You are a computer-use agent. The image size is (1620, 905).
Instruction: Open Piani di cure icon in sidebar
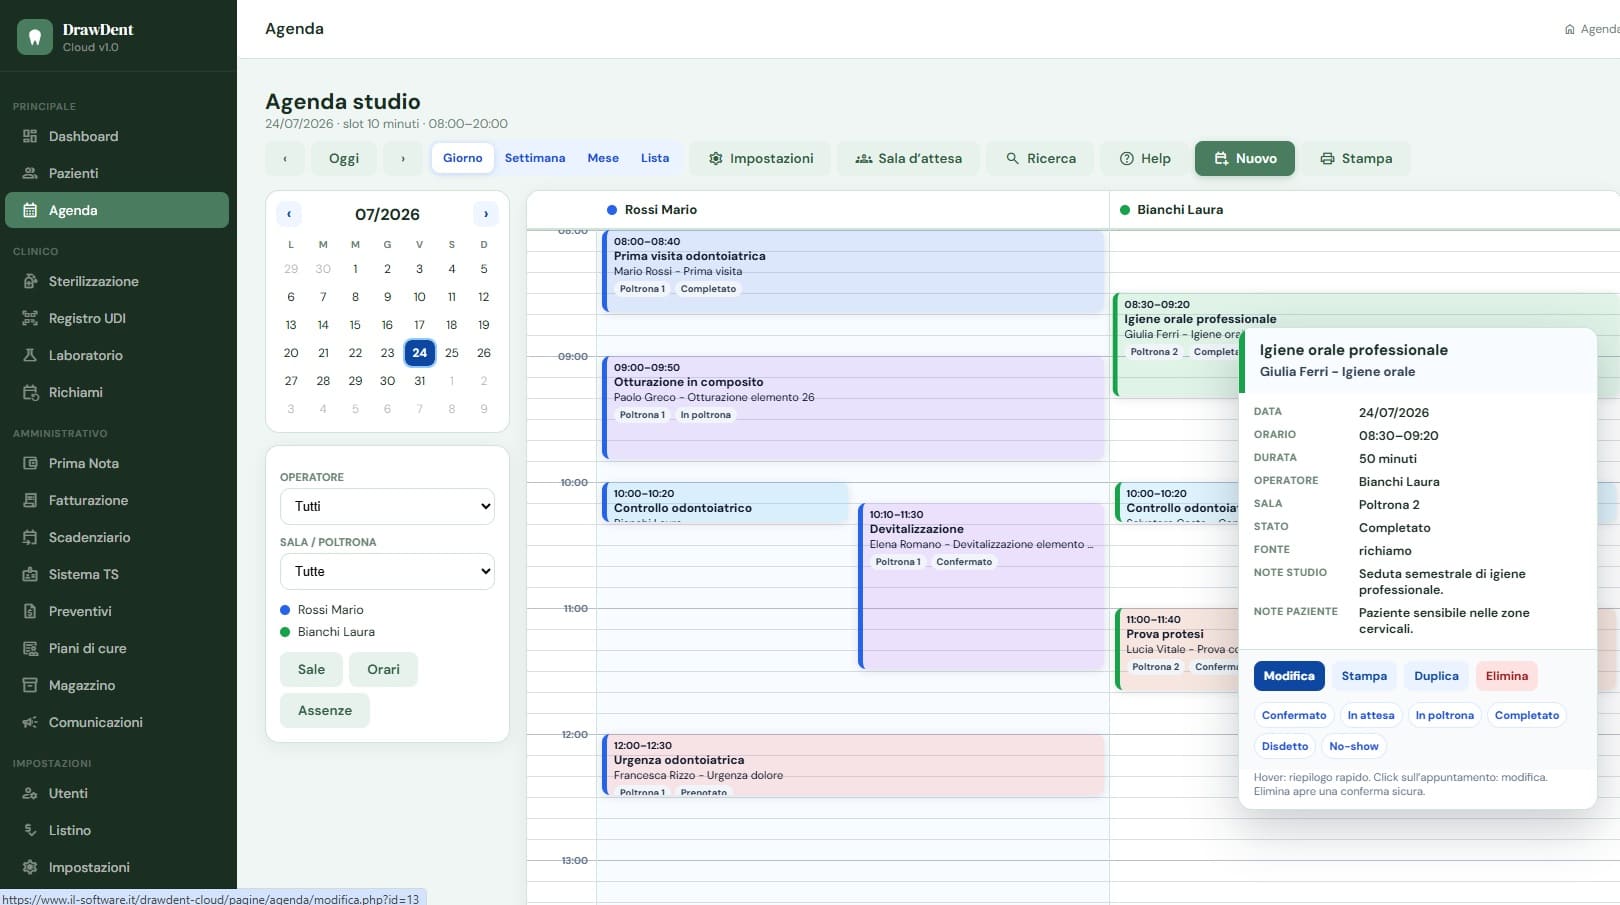click(30, 648)
